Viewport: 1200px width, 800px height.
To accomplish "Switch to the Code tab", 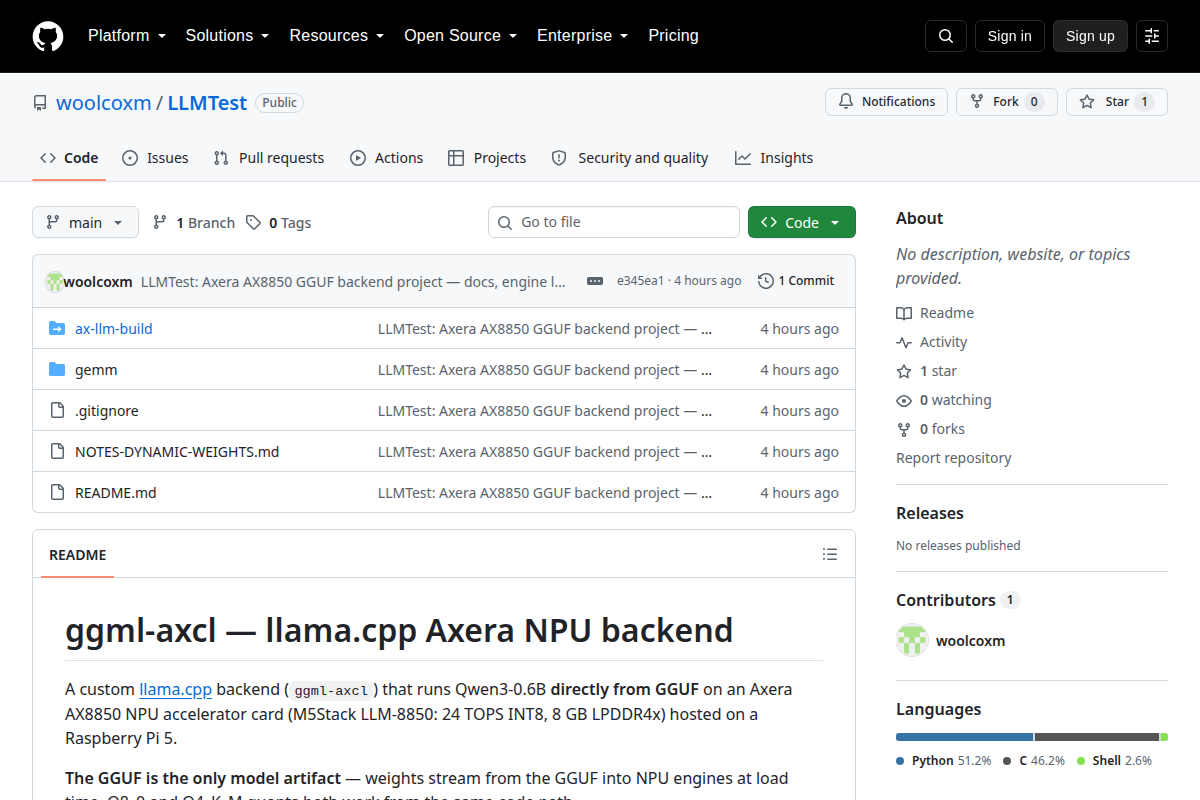I will pyautogui.click(x=69, y=158).
